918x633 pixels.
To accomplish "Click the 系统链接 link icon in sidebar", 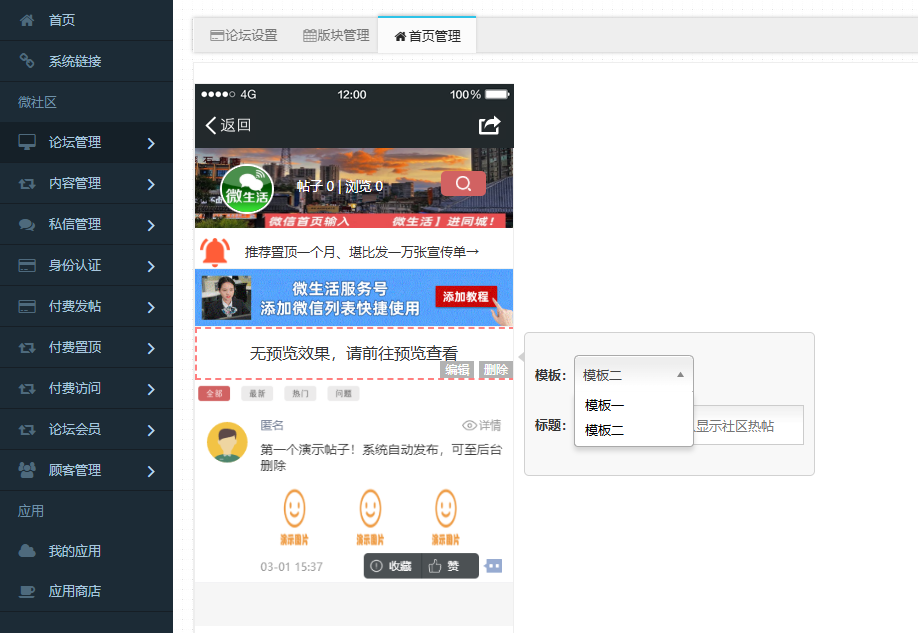I will coord(27,61).
